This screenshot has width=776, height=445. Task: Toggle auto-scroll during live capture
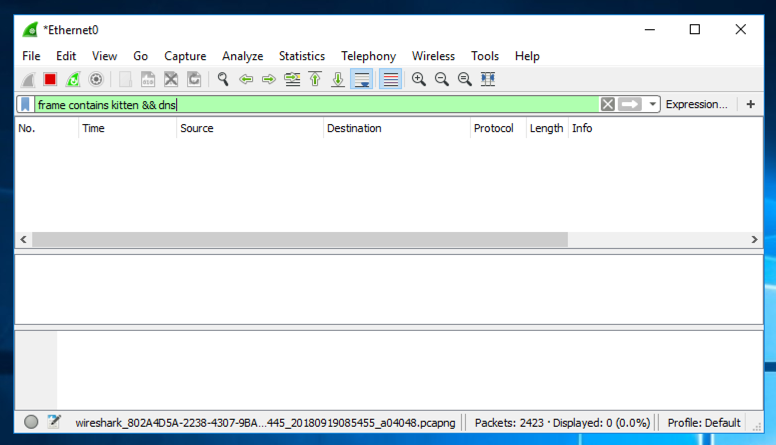(362, 79)
